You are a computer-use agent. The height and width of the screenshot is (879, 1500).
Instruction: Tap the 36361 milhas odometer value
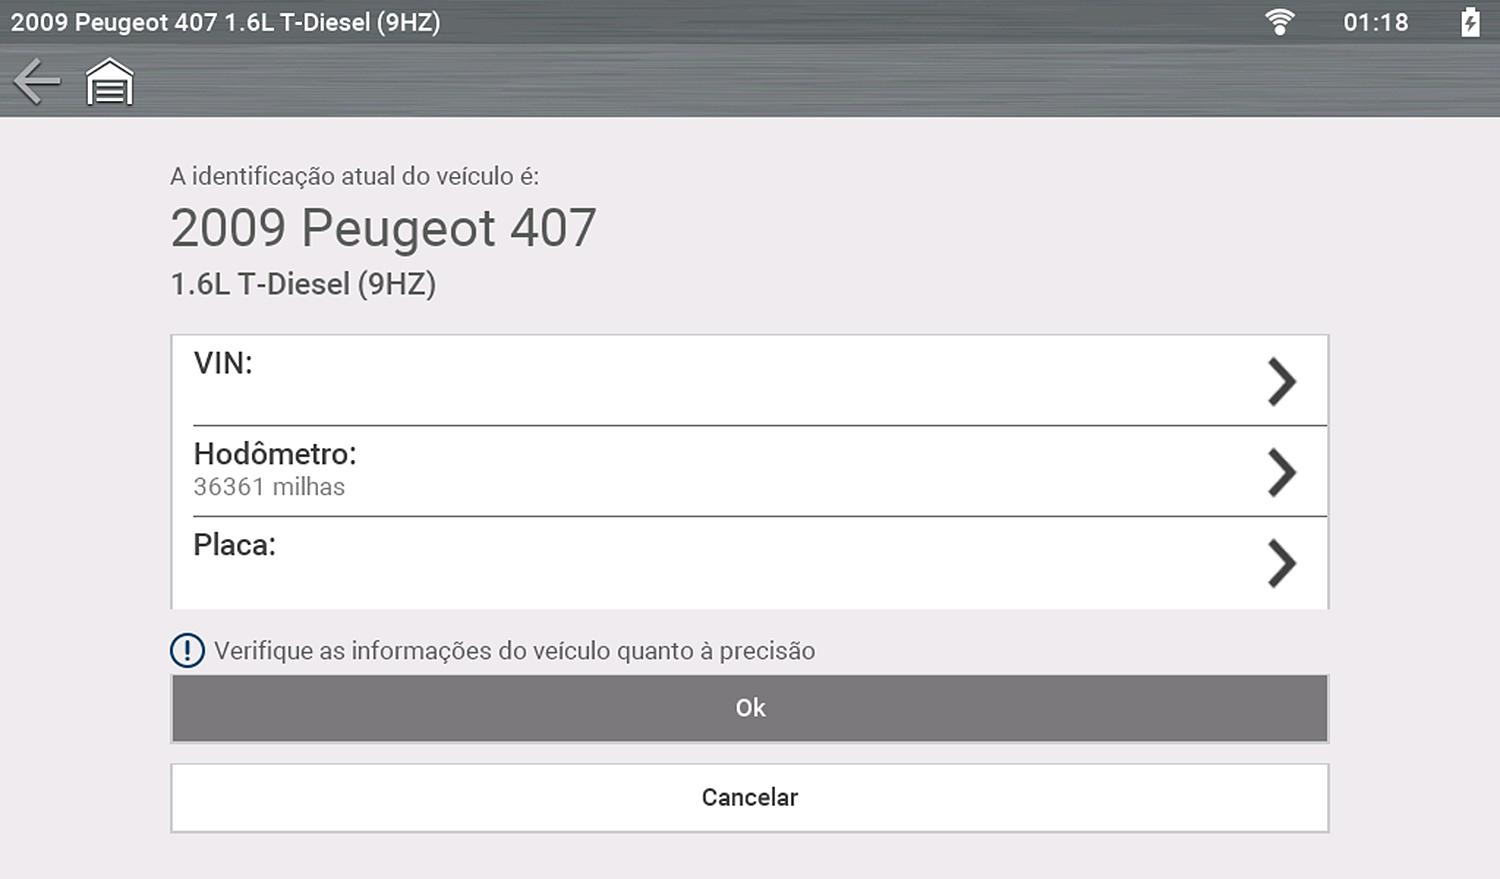tap(269, 487)
